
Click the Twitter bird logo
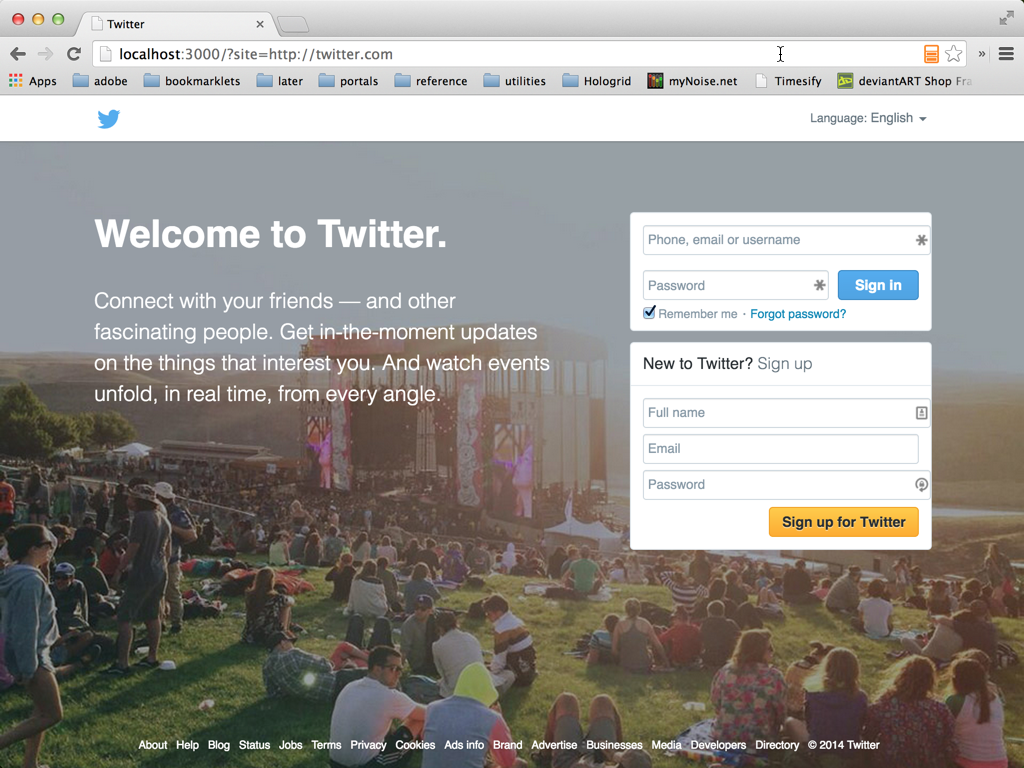[108, 119]
